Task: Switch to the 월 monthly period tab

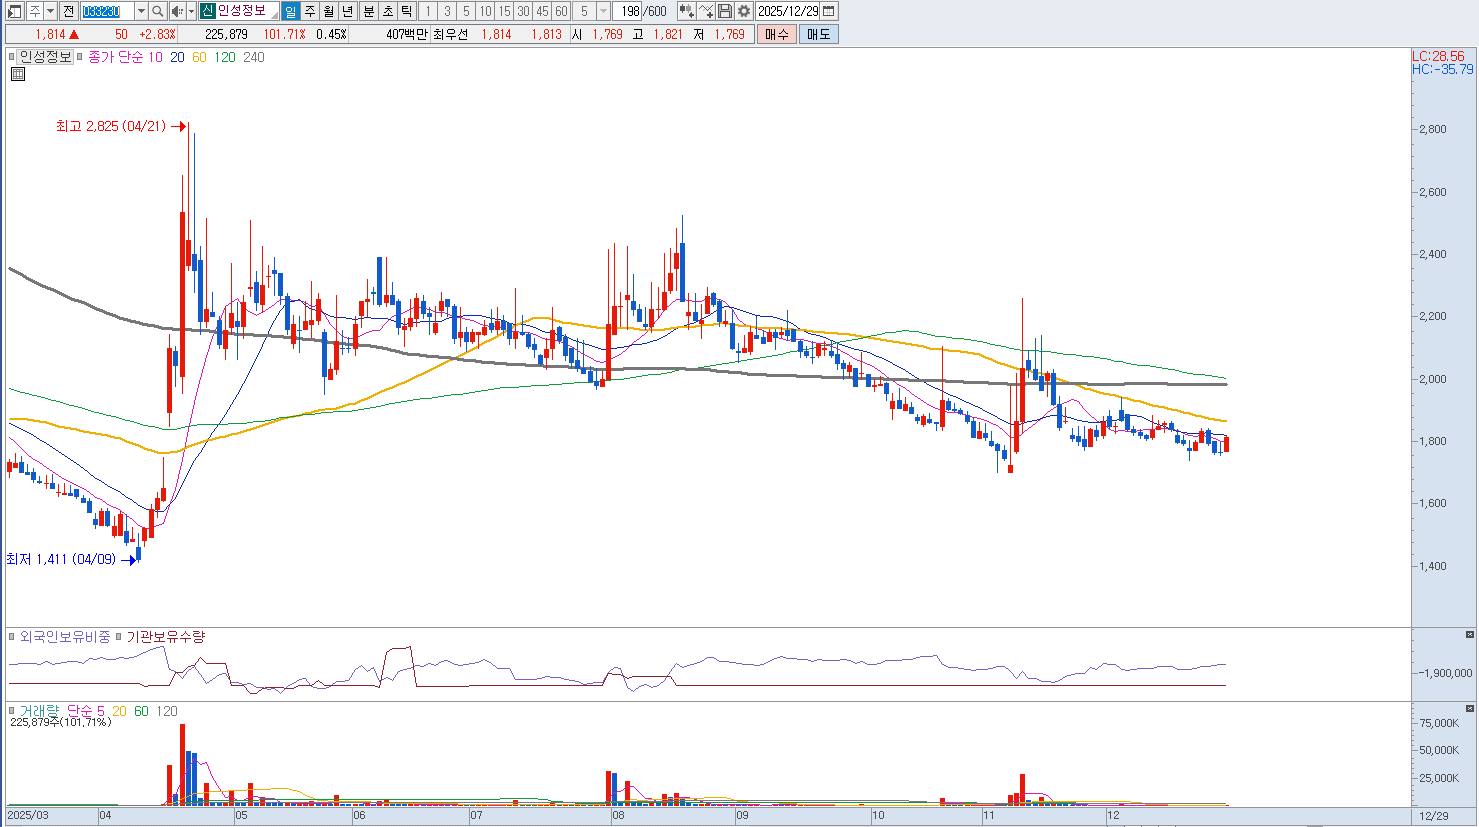Action: point(328,11)
